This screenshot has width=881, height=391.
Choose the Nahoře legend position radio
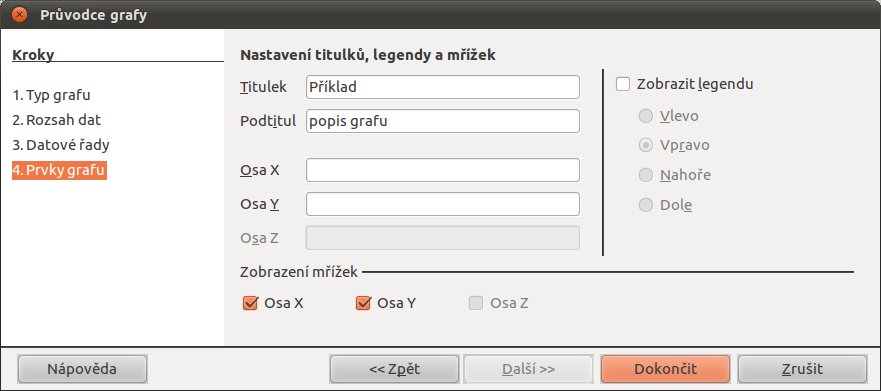click(646, 175)
